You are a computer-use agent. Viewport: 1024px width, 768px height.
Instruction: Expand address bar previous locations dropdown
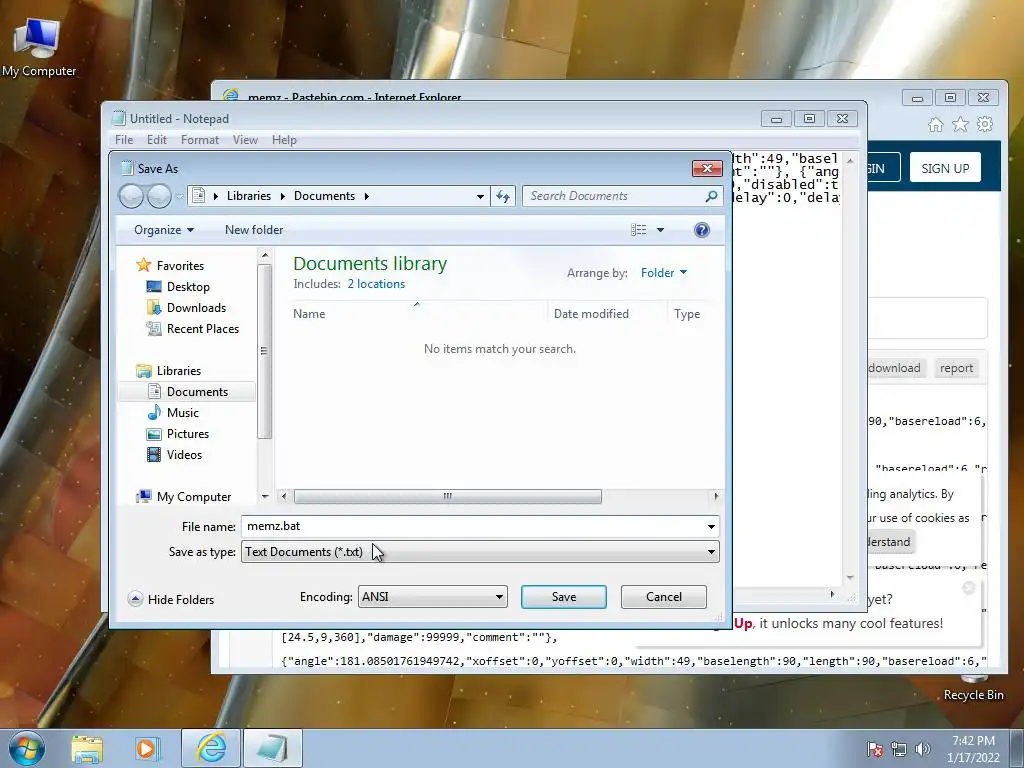480,196
